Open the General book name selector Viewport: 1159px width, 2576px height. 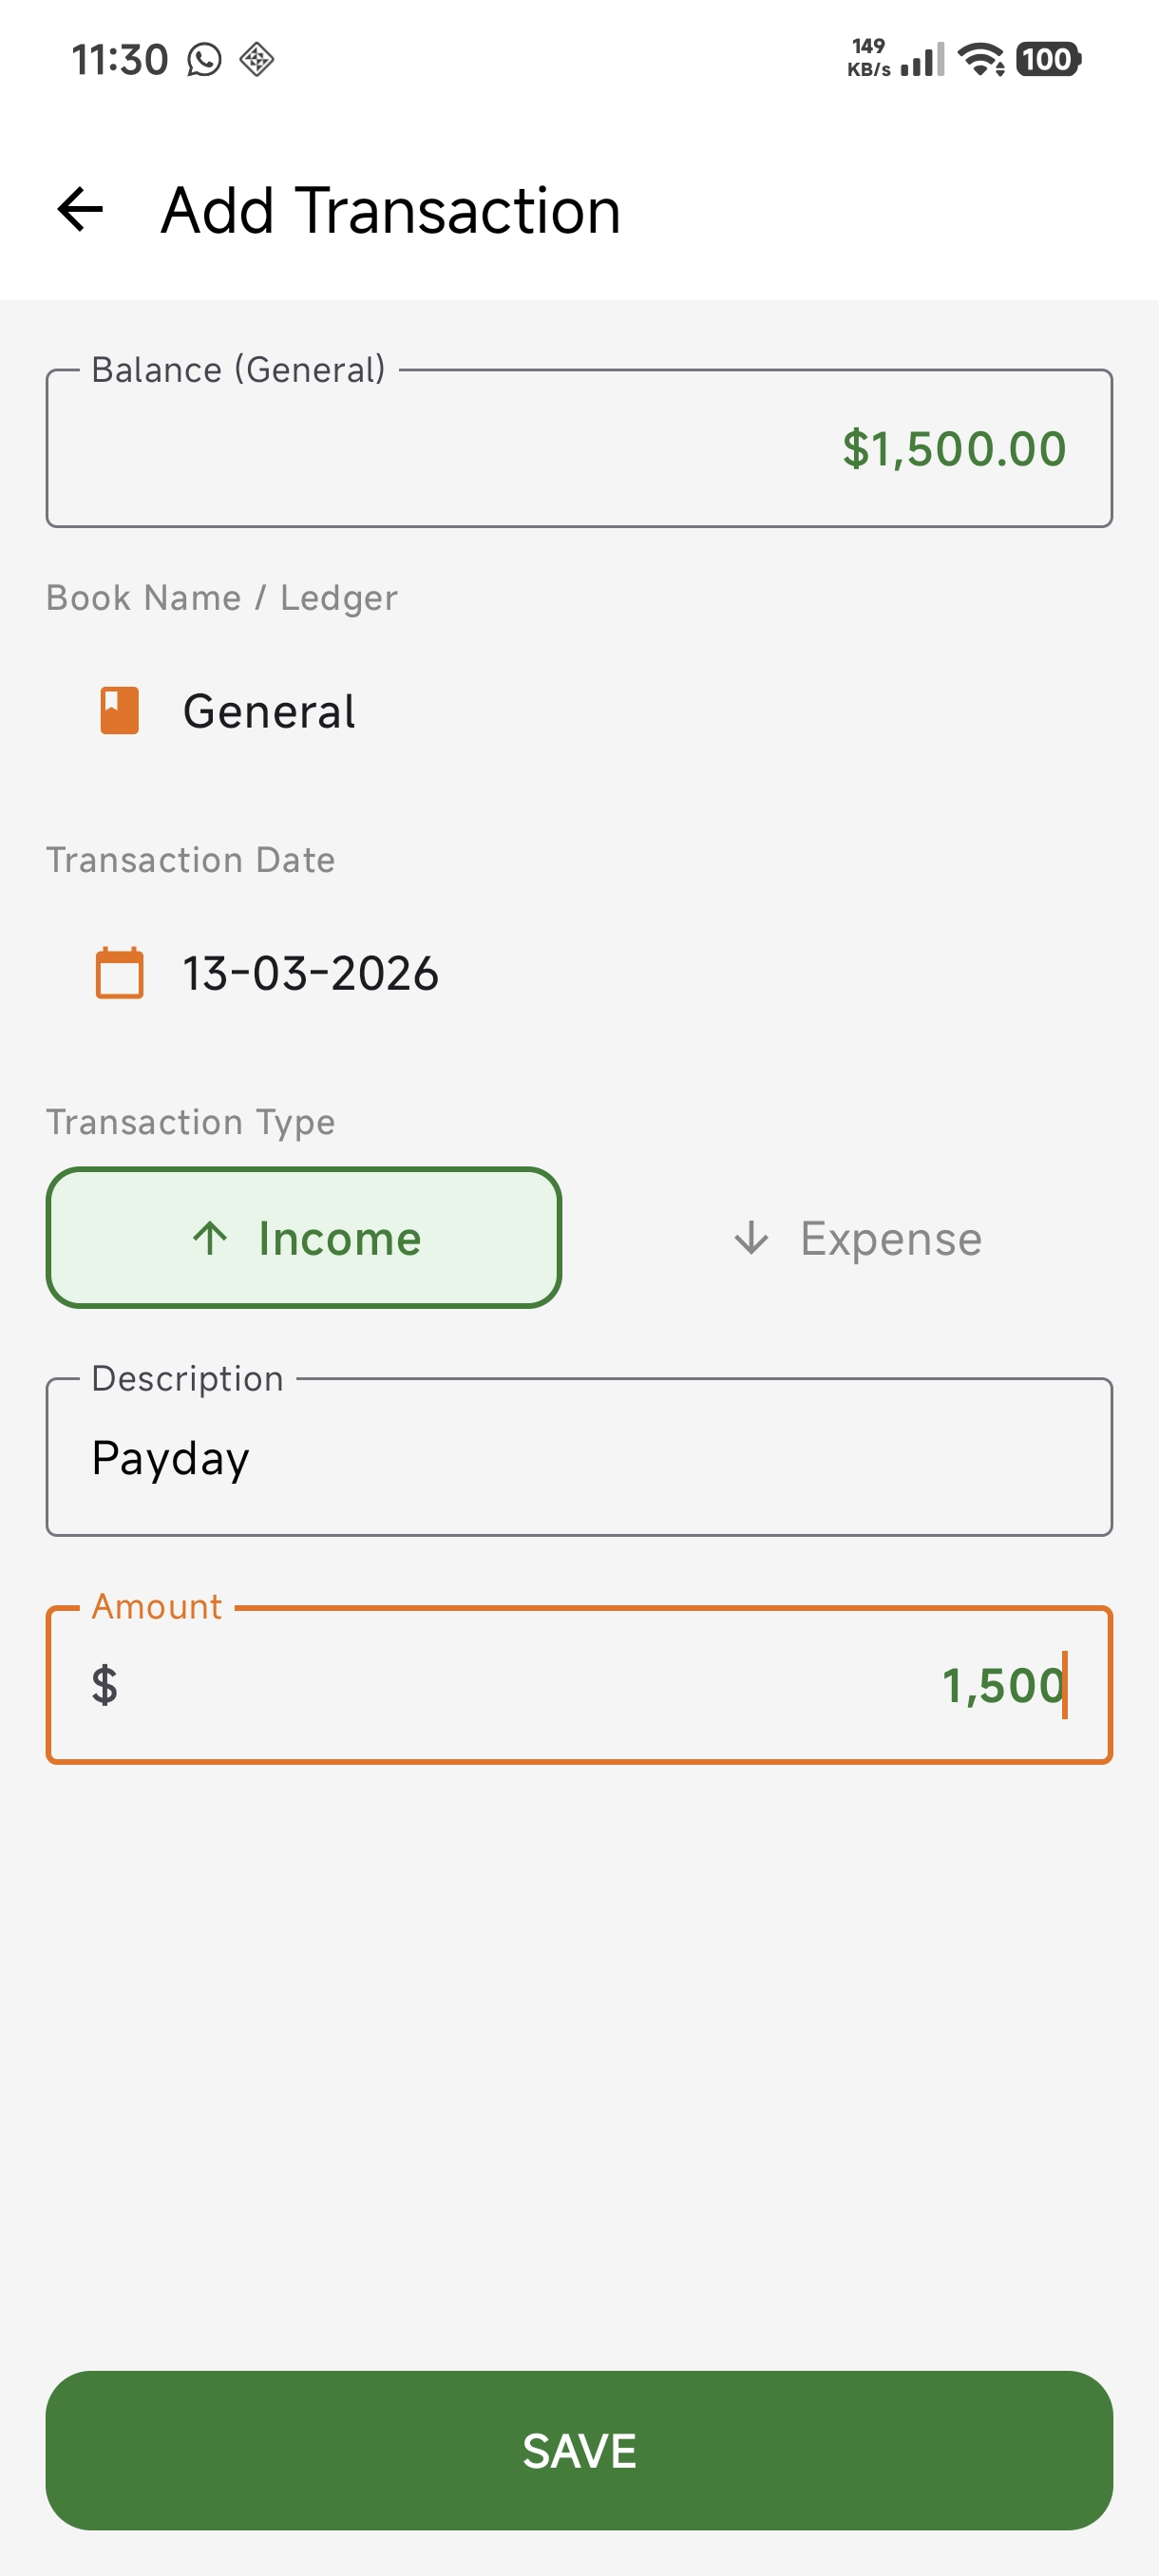[579, 711]
